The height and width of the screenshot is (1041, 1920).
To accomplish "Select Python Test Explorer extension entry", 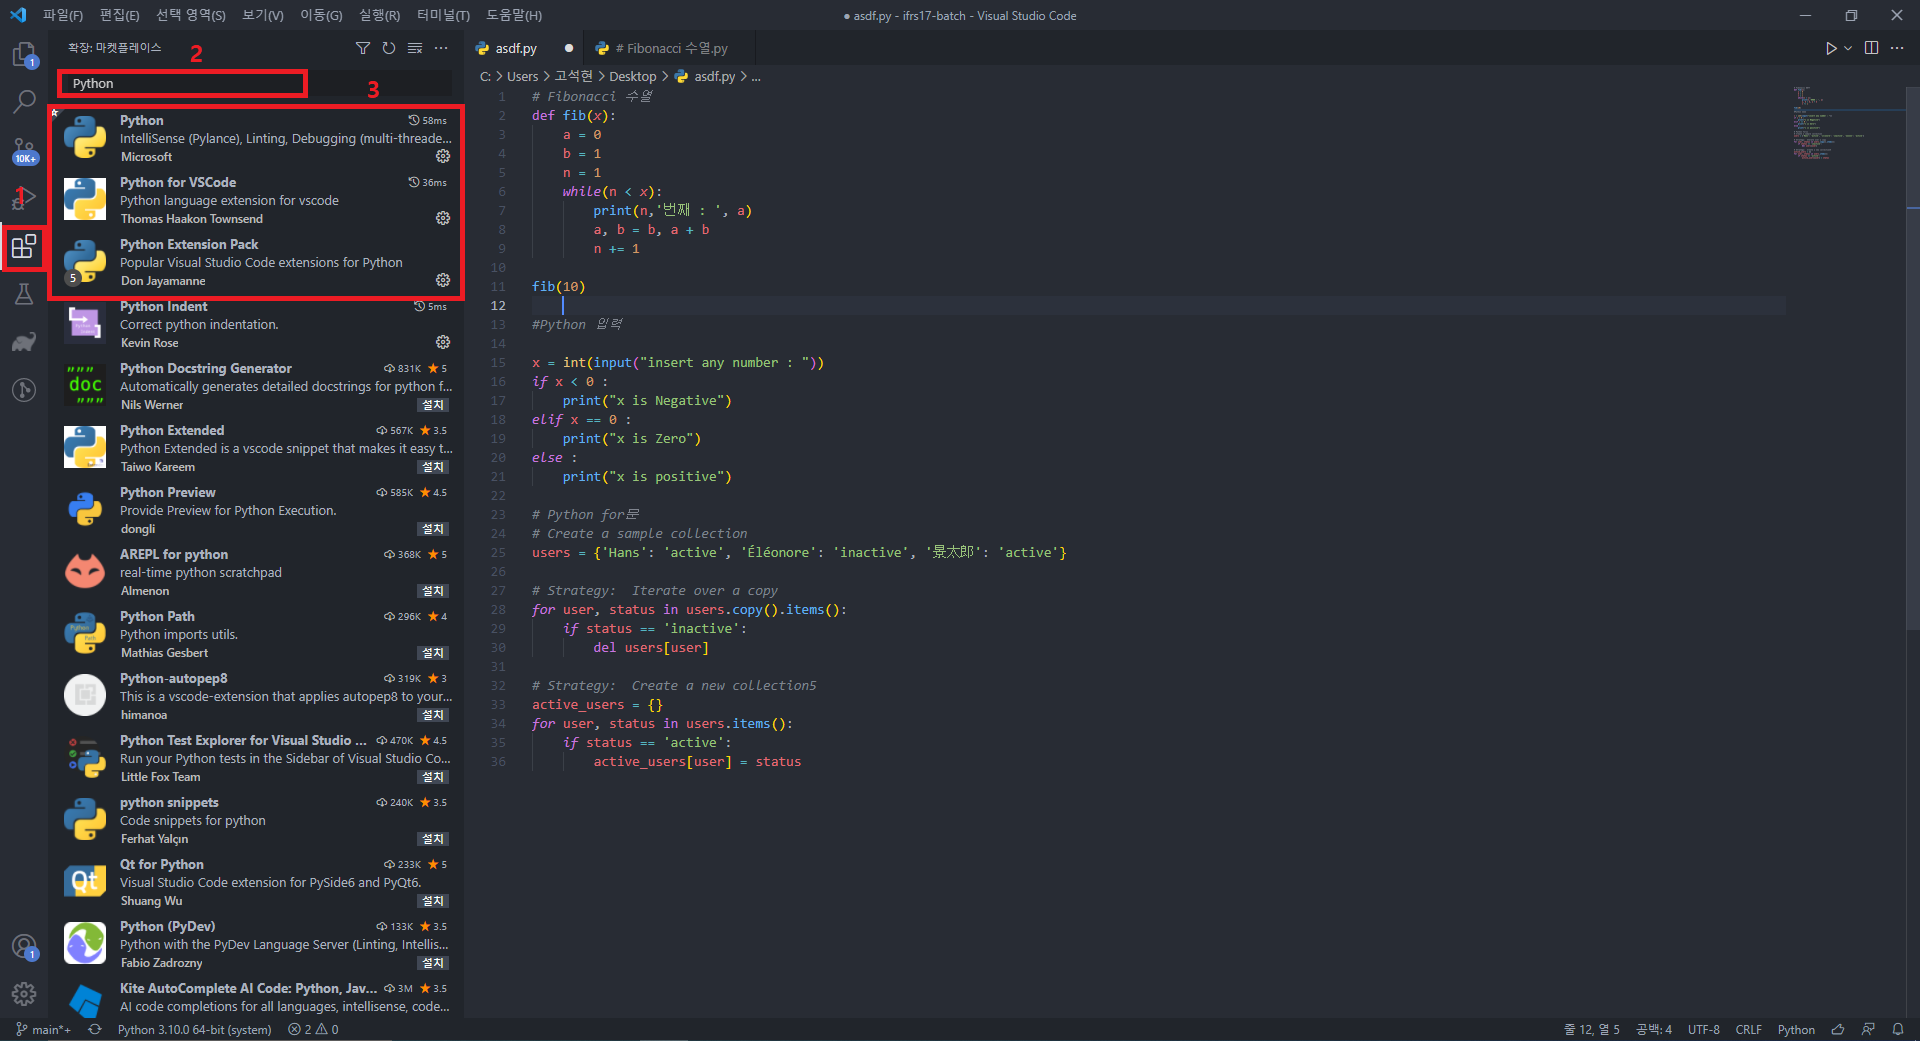I will pyautogui.click(x=256, y=758).
